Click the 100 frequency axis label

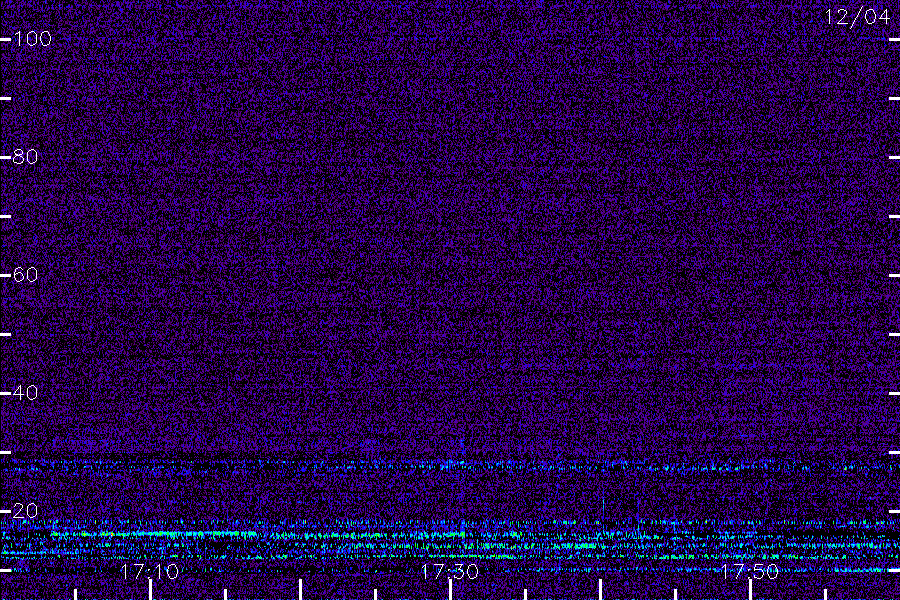(33, 39)
